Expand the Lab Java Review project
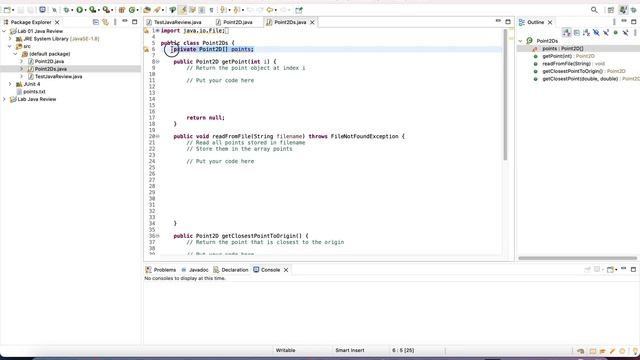Viewport: 640px width, 360px height. (x=4, y=99)
